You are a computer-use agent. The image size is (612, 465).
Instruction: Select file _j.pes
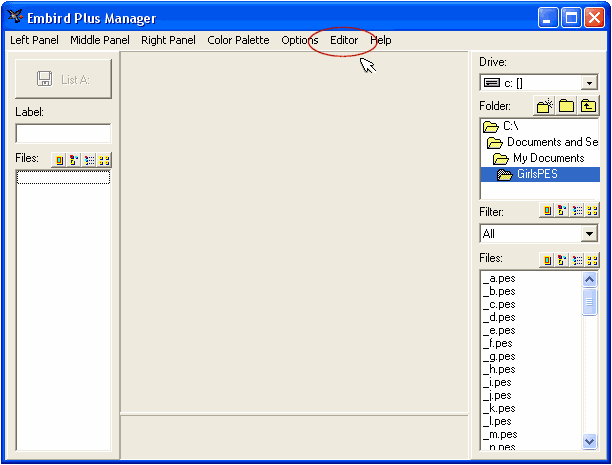coord(497,395)
